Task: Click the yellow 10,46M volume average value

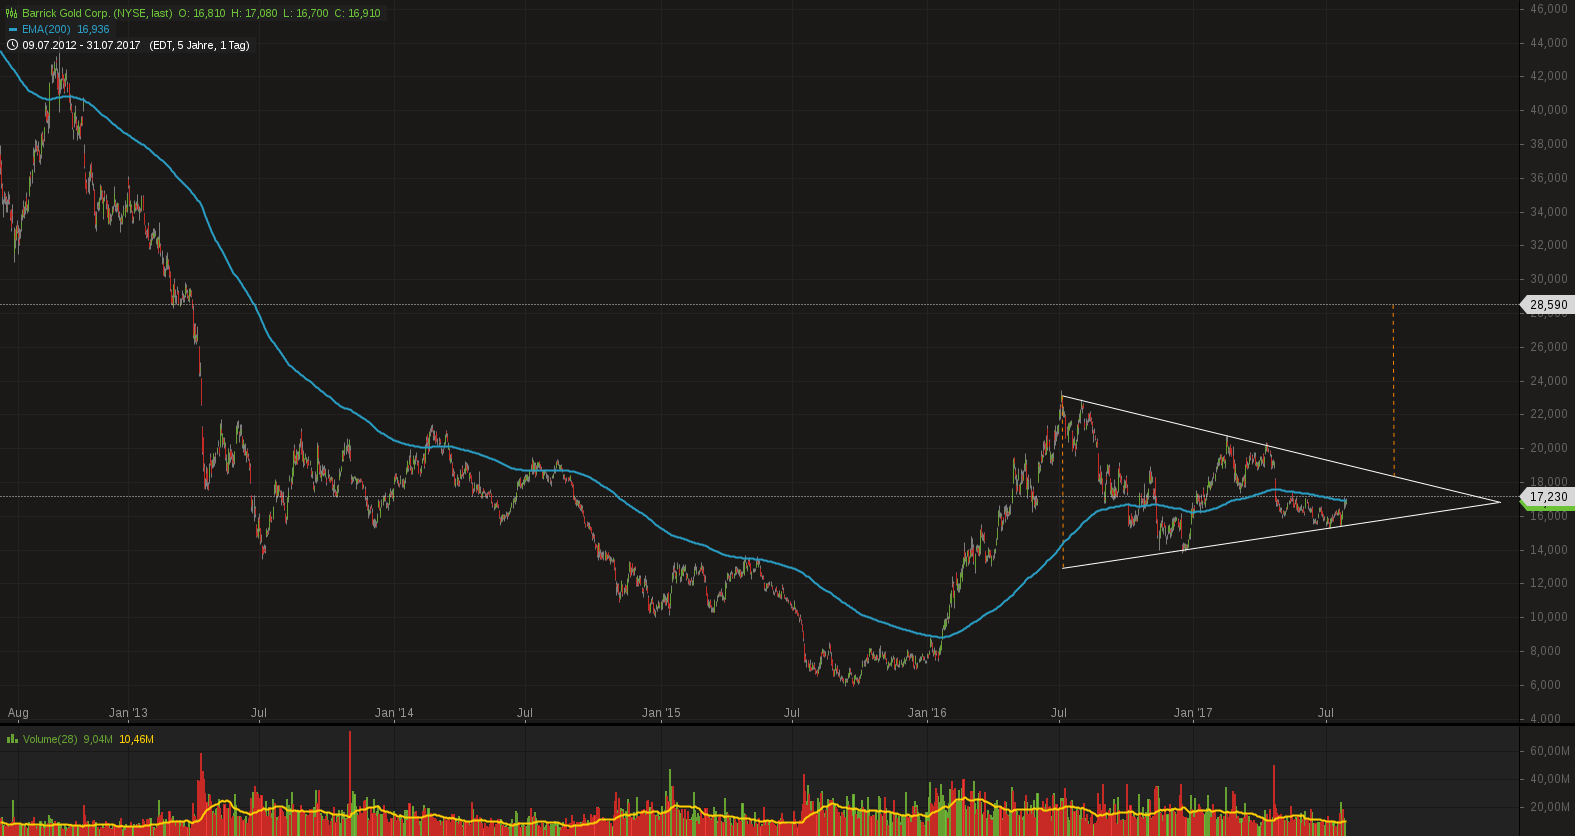Action: tap(136, 739)
